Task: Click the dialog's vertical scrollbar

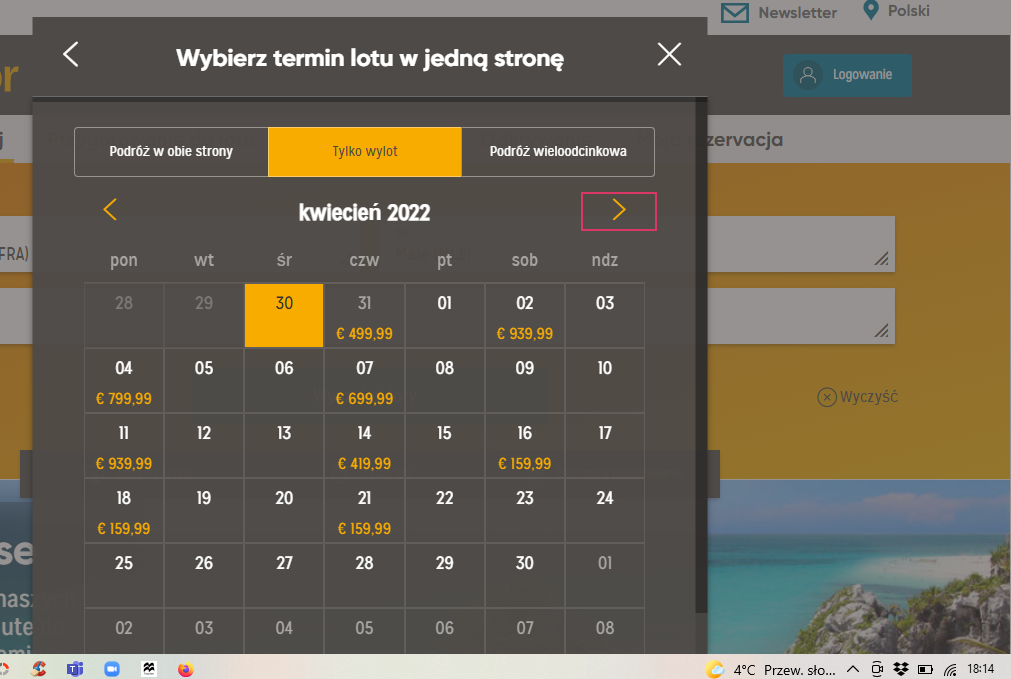Action: tap(702, 356)
